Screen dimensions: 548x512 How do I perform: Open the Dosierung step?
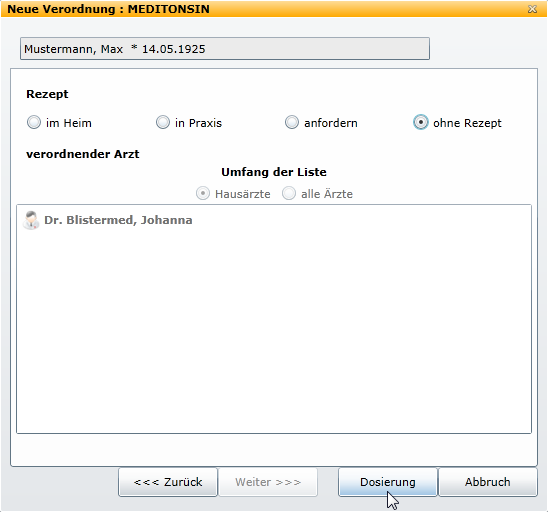tap(388, 482)
